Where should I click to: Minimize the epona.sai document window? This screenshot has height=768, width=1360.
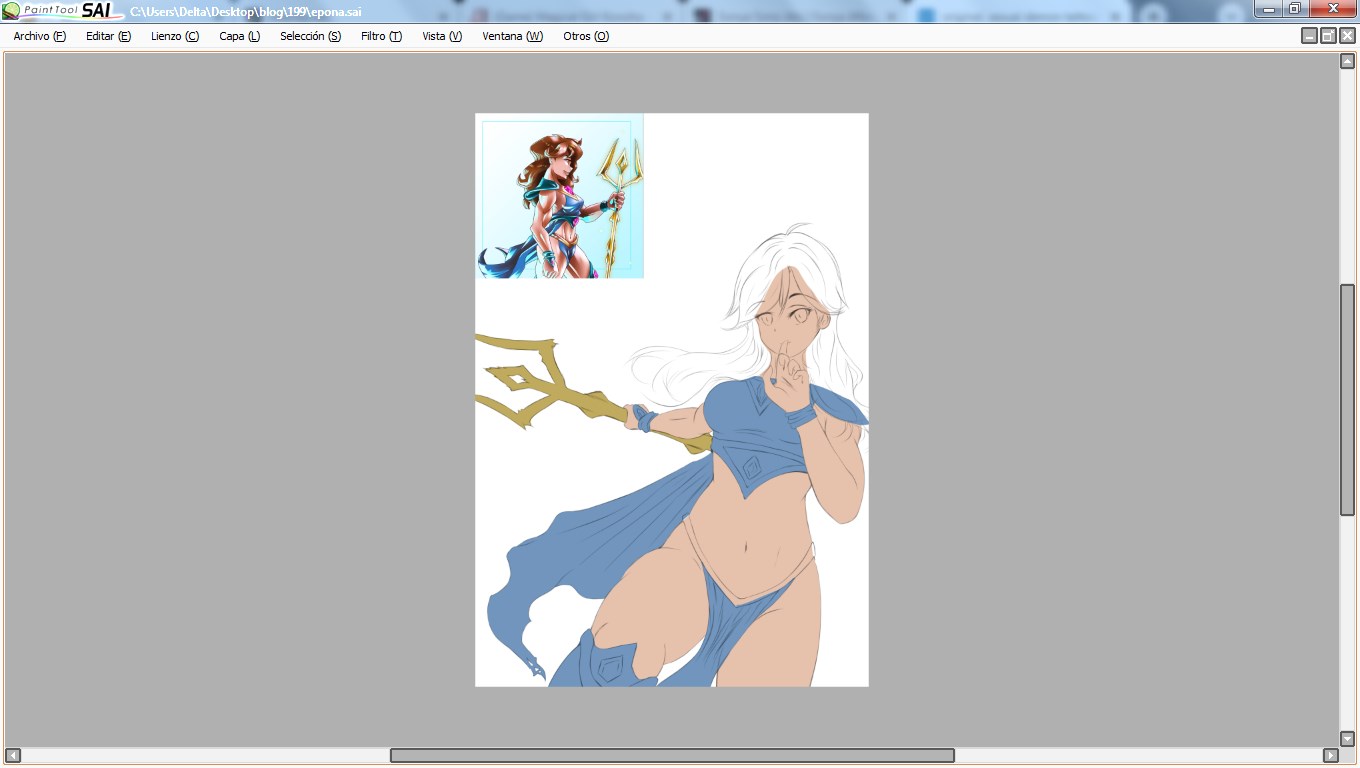[1309, 36]
